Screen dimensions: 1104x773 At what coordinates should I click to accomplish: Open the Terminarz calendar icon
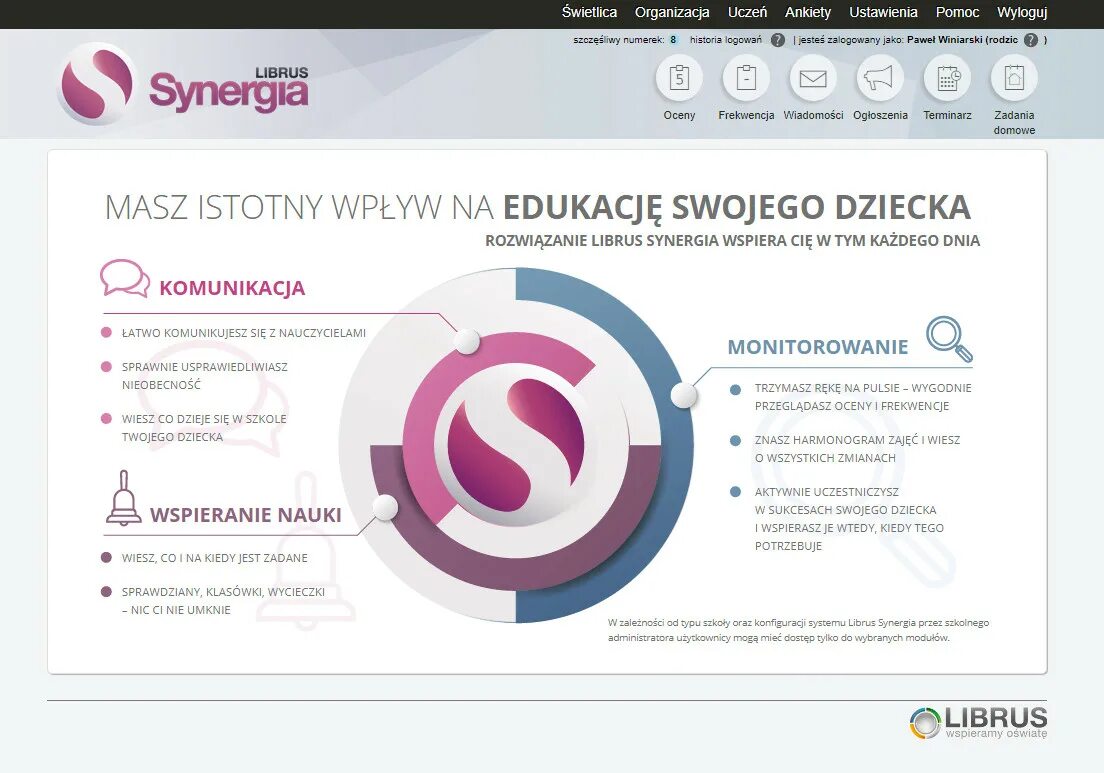coord(947,77)
